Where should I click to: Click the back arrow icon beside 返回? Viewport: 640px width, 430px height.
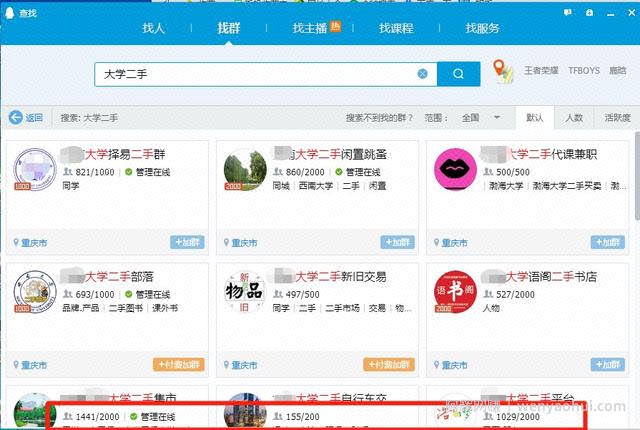(16, 117)
